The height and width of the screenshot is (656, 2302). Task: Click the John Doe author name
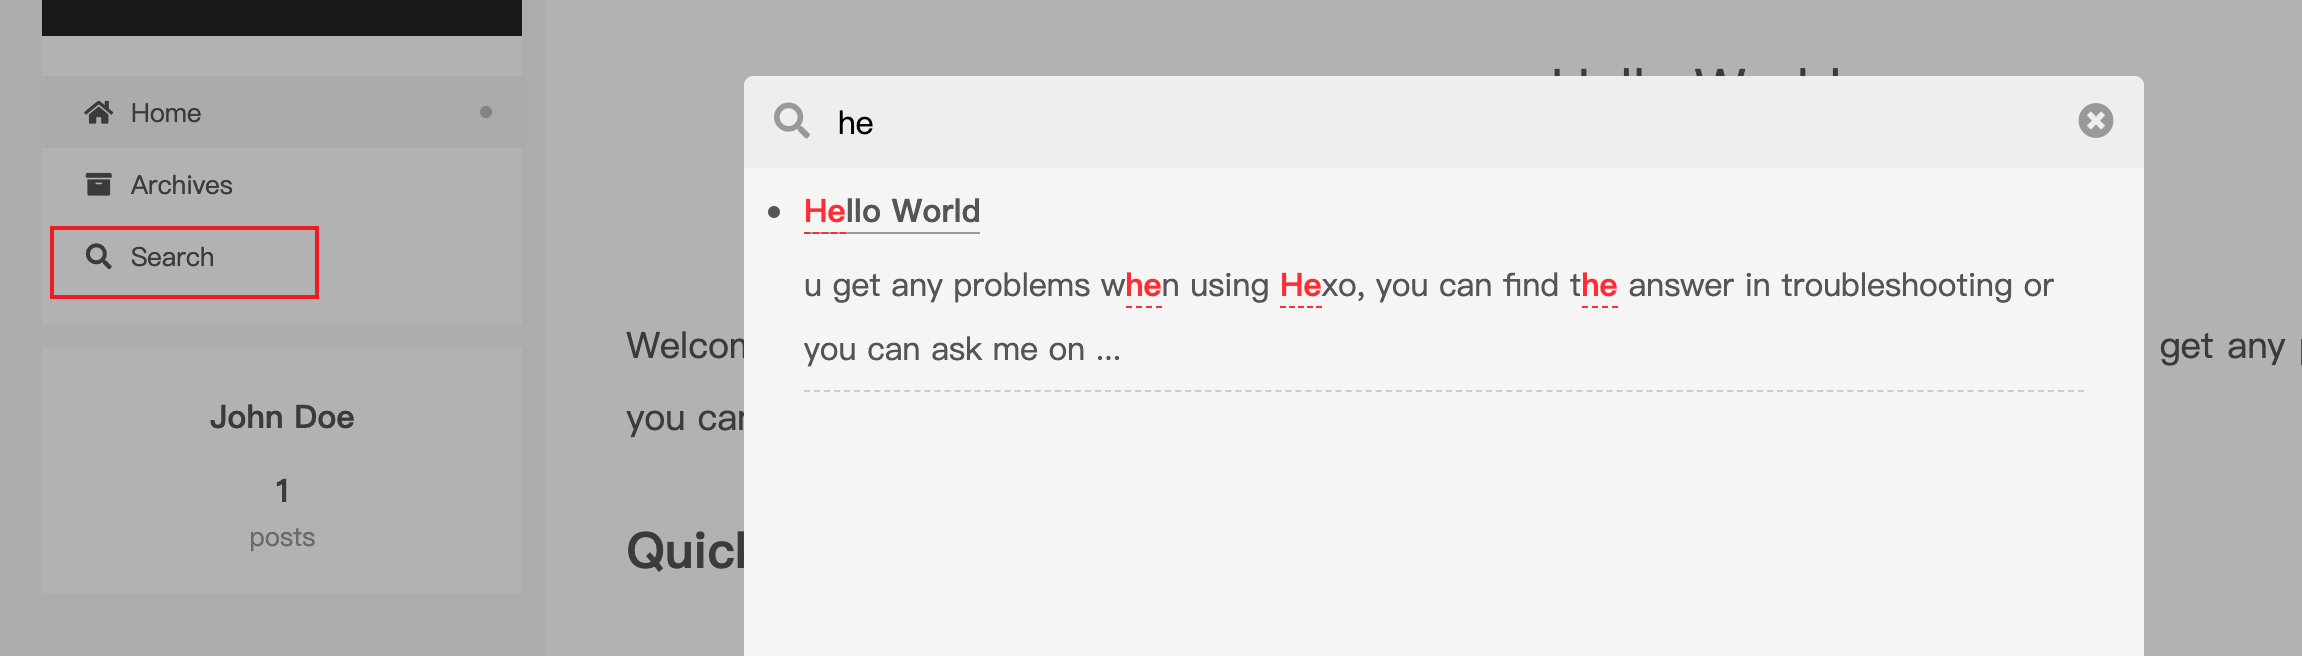coord(282,417)
